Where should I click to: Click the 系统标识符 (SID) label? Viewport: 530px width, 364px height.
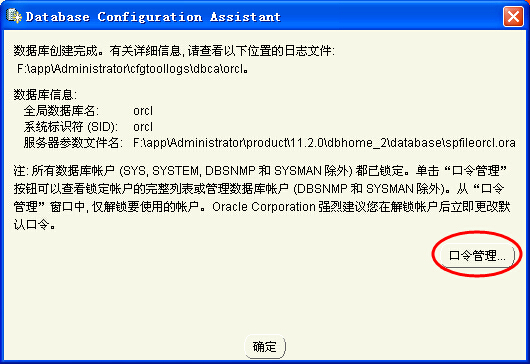pos(71,127)
